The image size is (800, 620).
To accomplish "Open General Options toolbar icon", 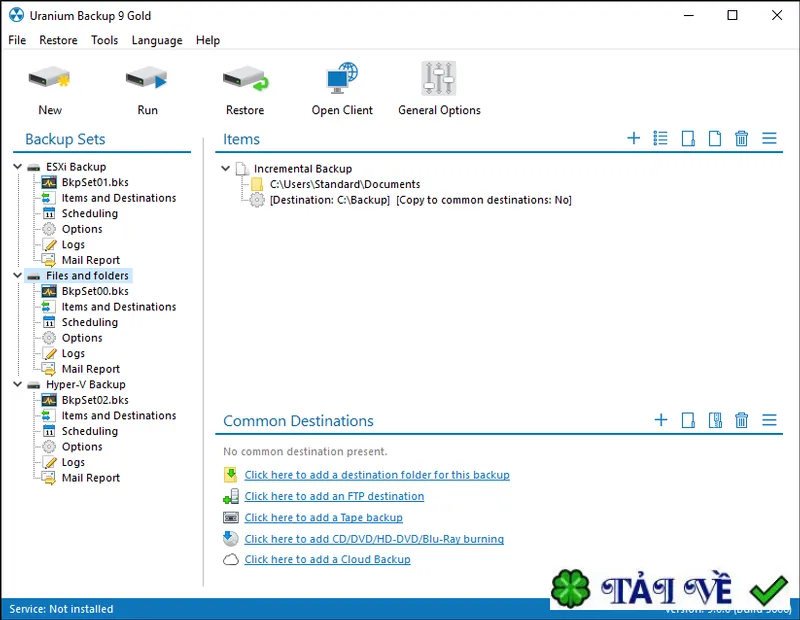I will (439, 78).
